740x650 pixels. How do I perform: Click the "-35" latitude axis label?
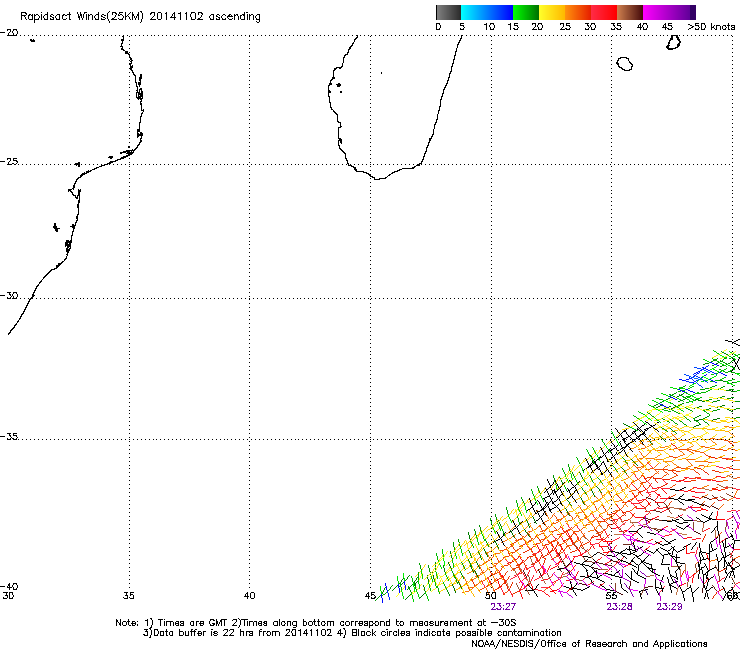coord(9,436)
